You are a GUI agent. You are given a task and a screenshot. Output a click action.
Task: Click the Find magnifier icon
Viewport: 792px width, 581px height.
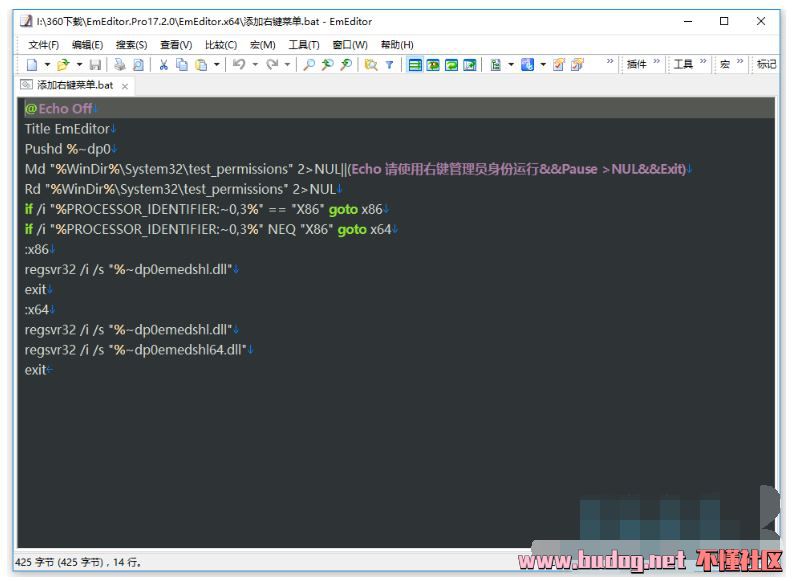pos(309,65)
